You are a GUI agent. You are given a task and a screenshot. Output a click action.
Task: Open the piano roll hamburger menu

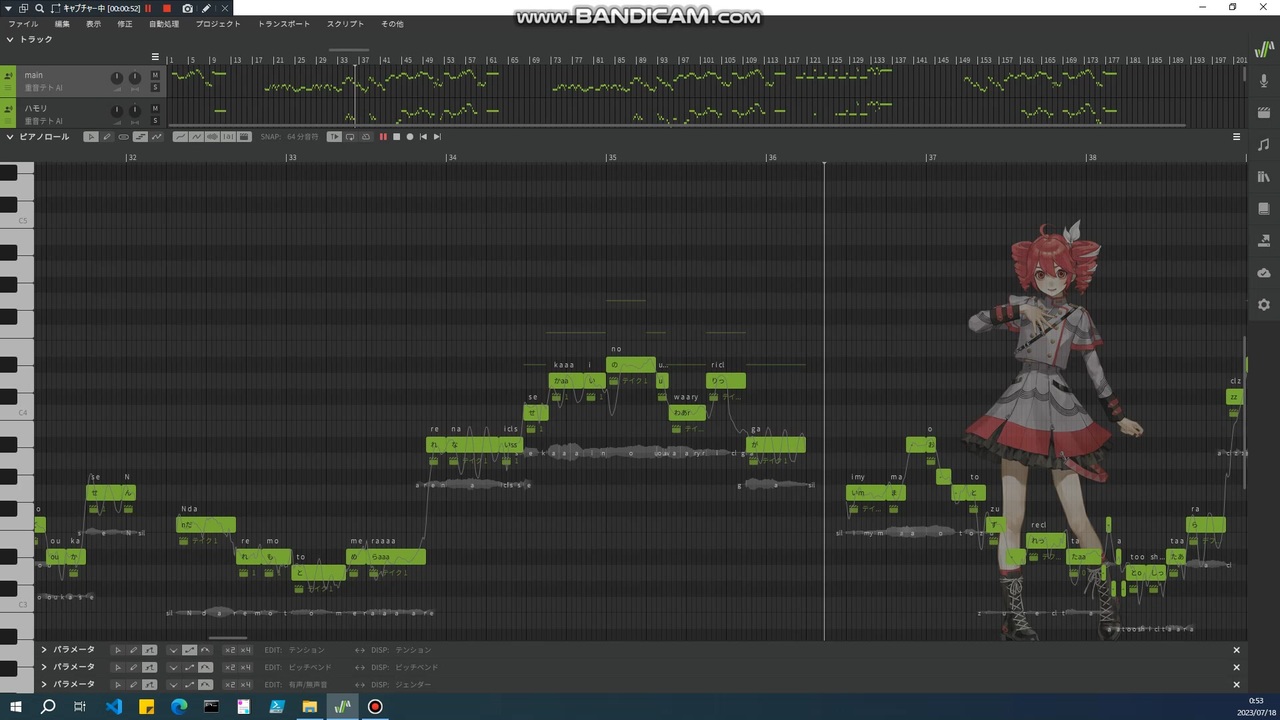1236,137
